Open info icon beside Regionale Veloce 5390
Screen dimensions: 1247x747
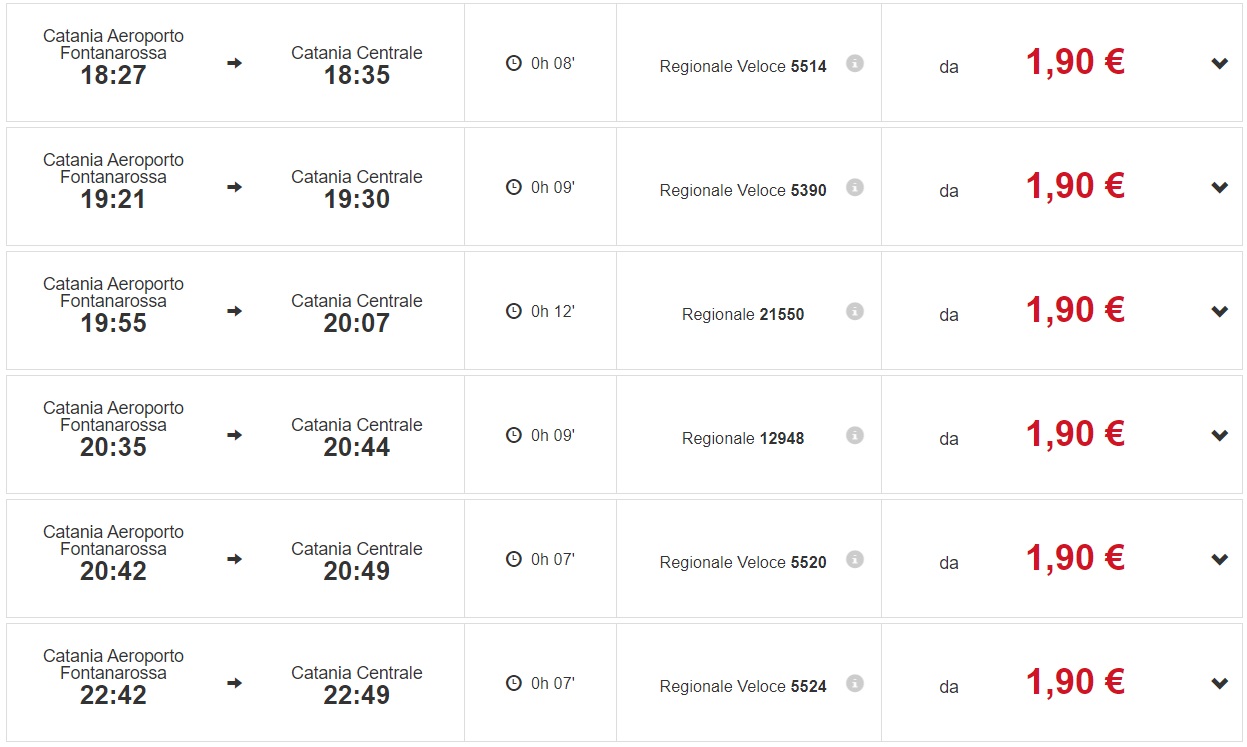854,187
